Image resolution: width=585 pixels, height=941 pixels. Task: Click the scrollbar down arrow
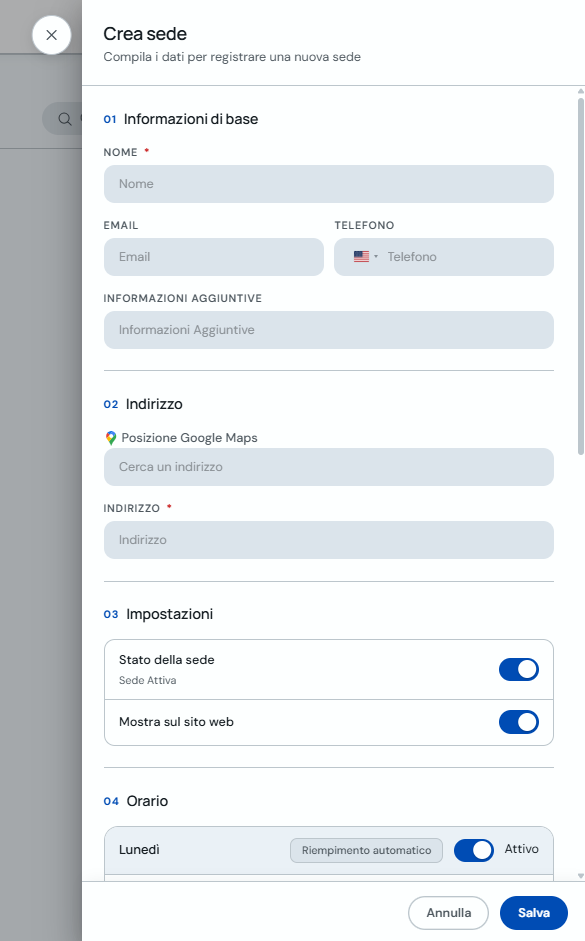(581, 876)
